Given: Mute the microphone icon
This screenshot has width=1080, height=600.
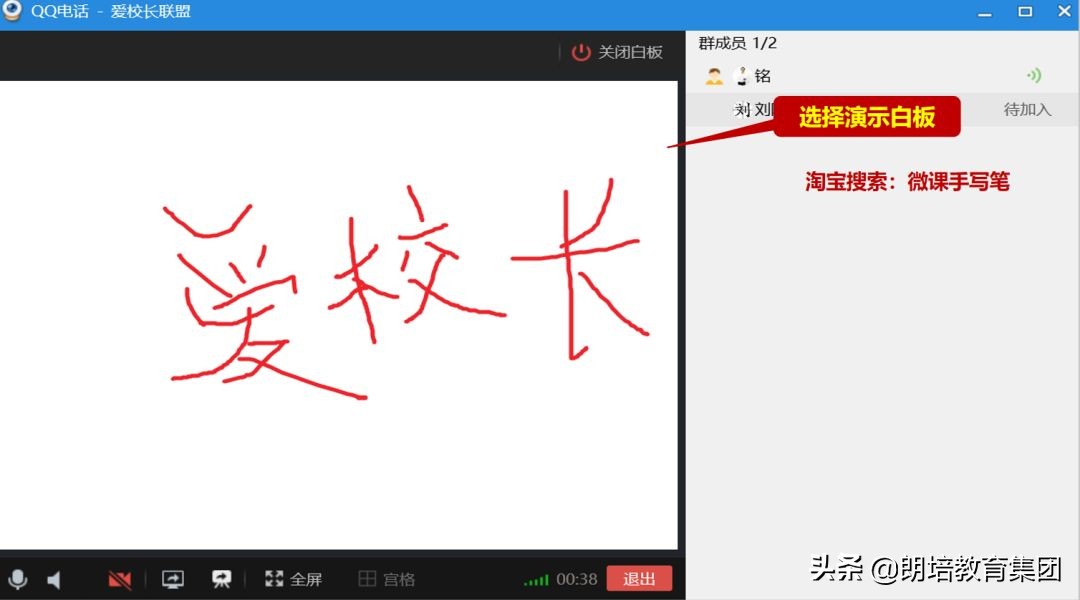Looking at the screenshot, I should [x=20, y=578].
